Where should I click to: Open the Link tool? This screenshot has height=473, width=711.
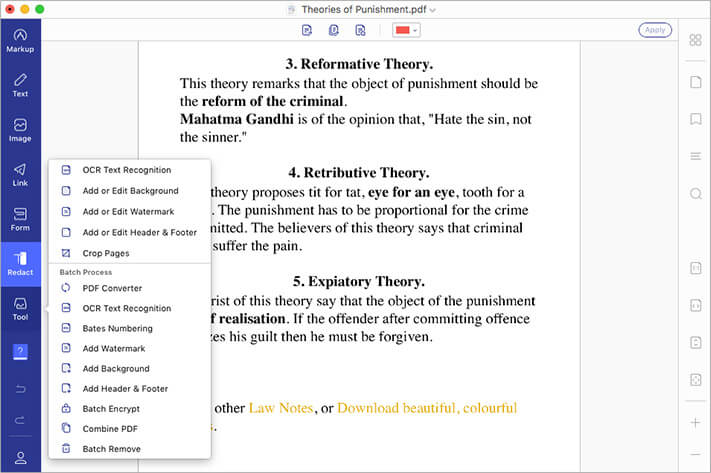click(x=20, y=175)
